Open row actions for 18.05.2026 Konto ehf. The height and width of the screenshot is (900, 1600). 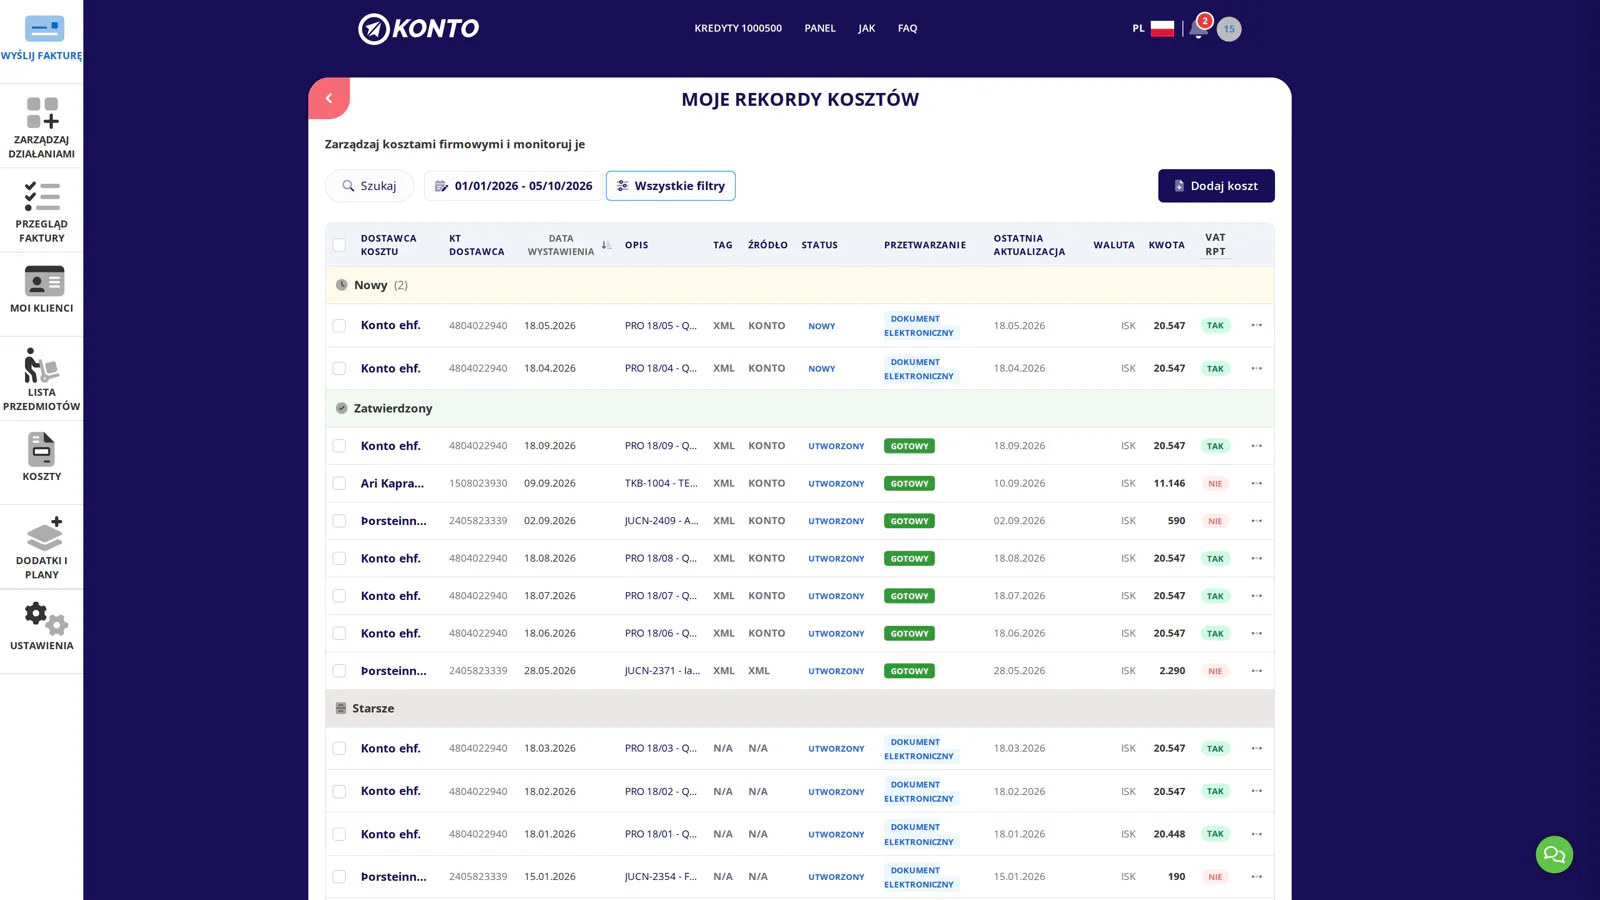[x=1257, y=325]
